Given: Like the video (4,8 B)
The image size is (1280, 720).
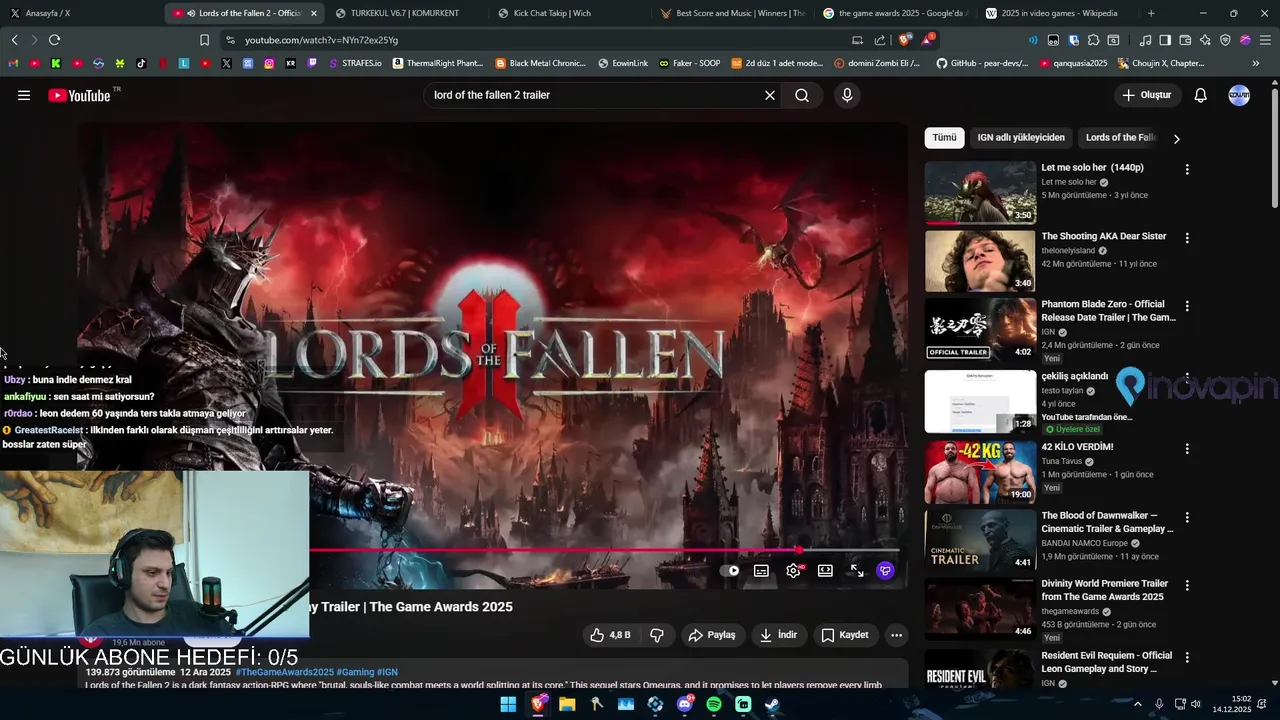Looking at the screenshot, I should pyautogui.click(x=610, y=635).
